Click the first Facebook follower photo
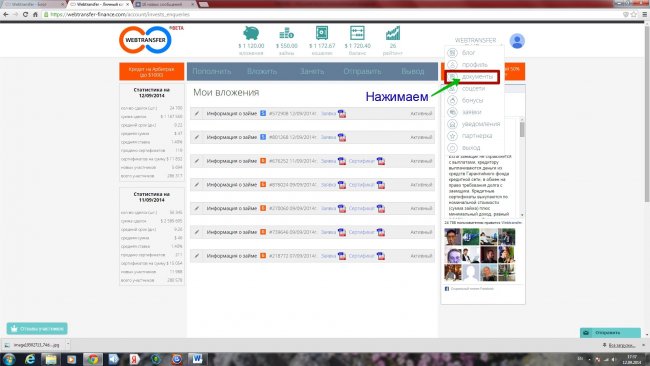The height and width of the screenshot is (366, 650). tap(453, 237)
